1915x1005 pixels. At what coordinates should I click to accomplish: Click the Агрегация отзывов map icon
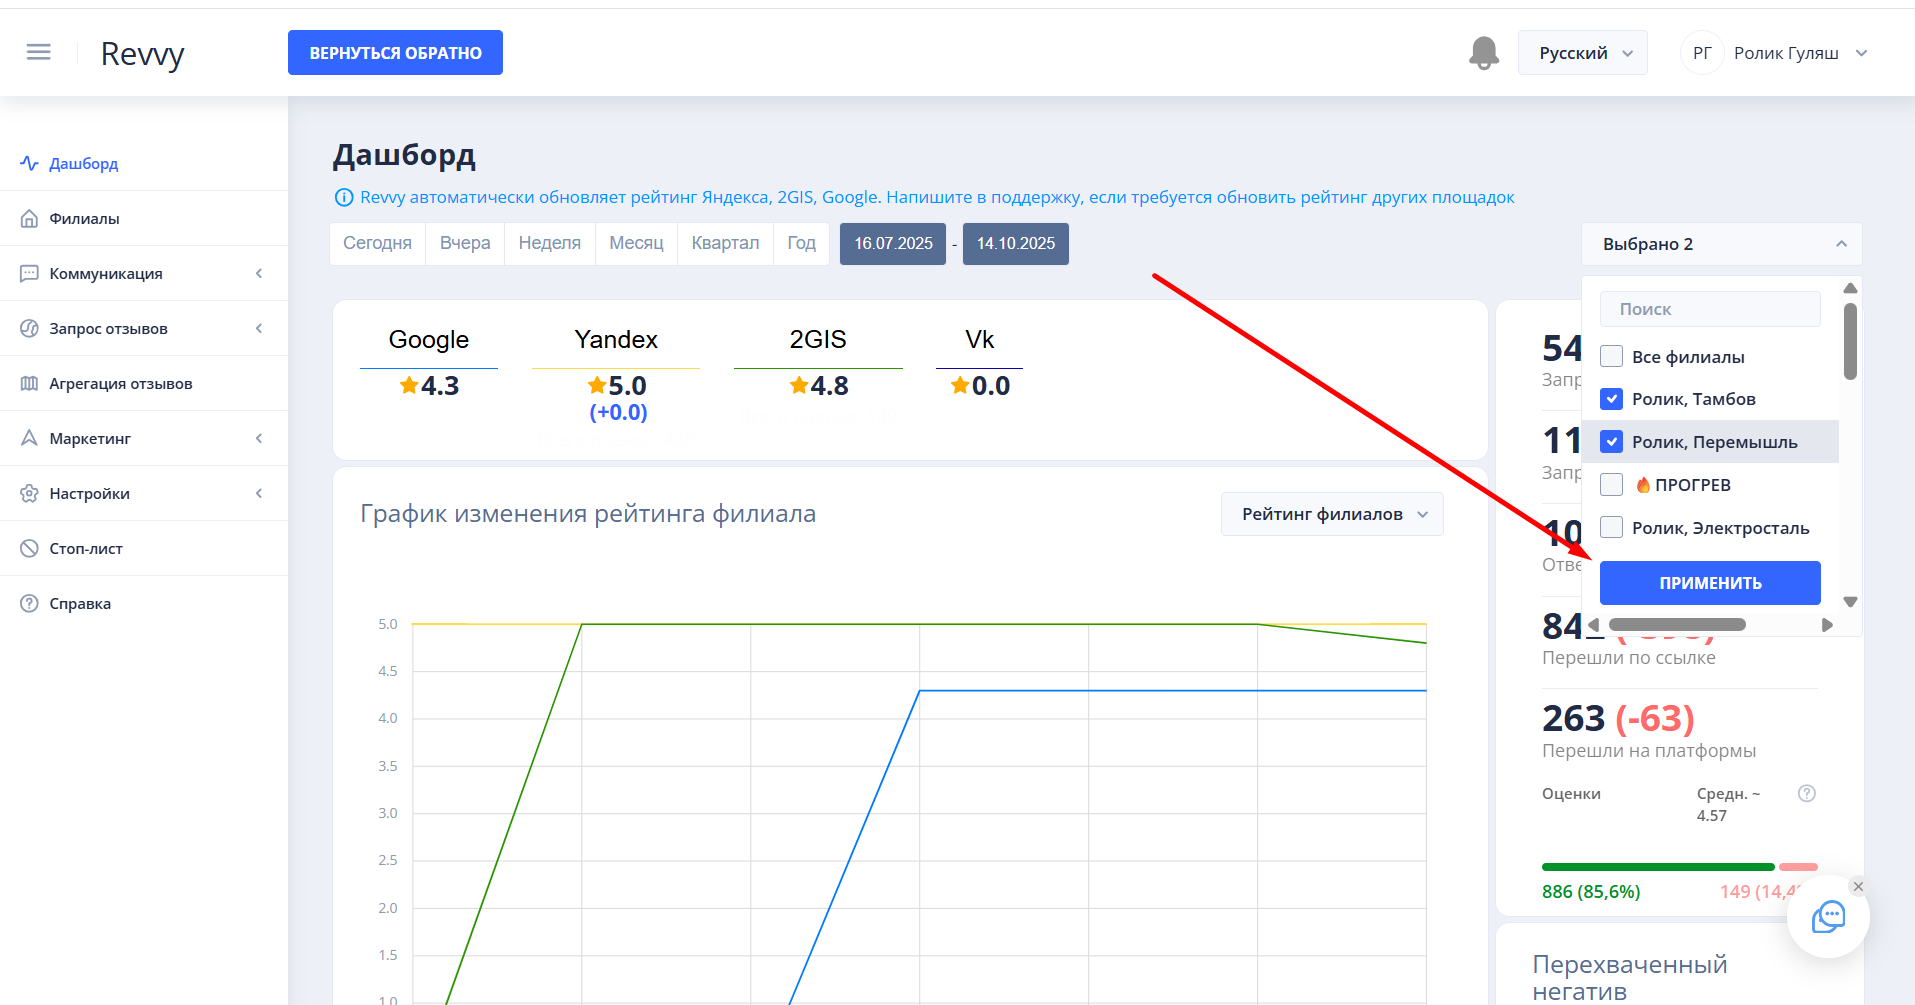(x=29, y=383)
